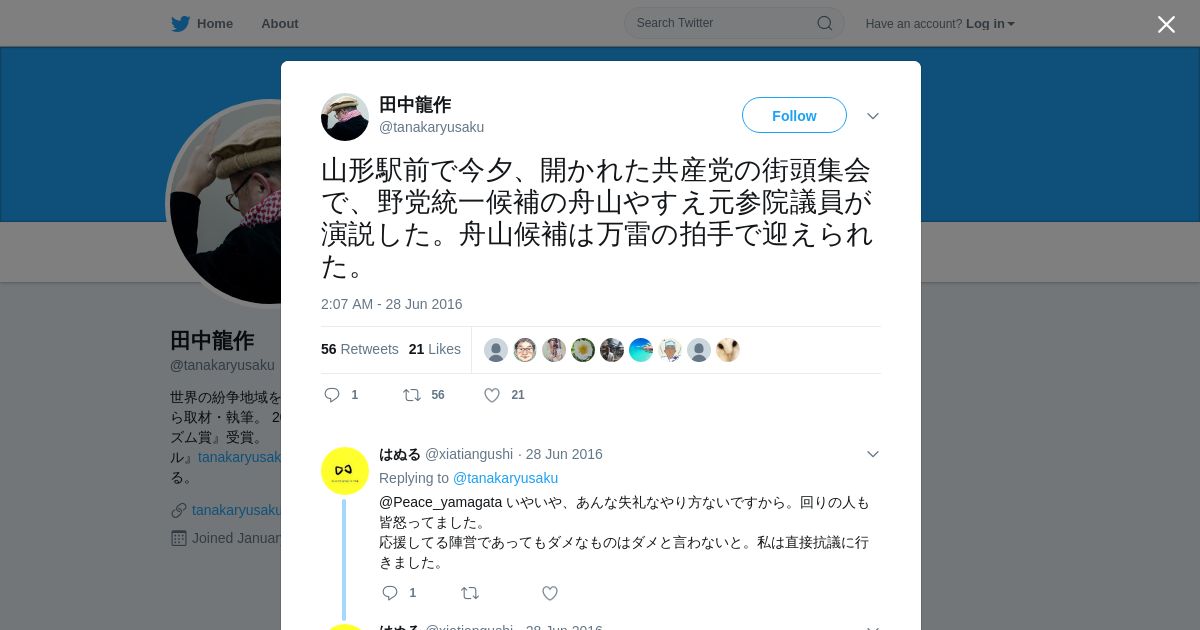Go to the About page
This screenshot has height=630, width=1200.
click(x=280, y=24)
